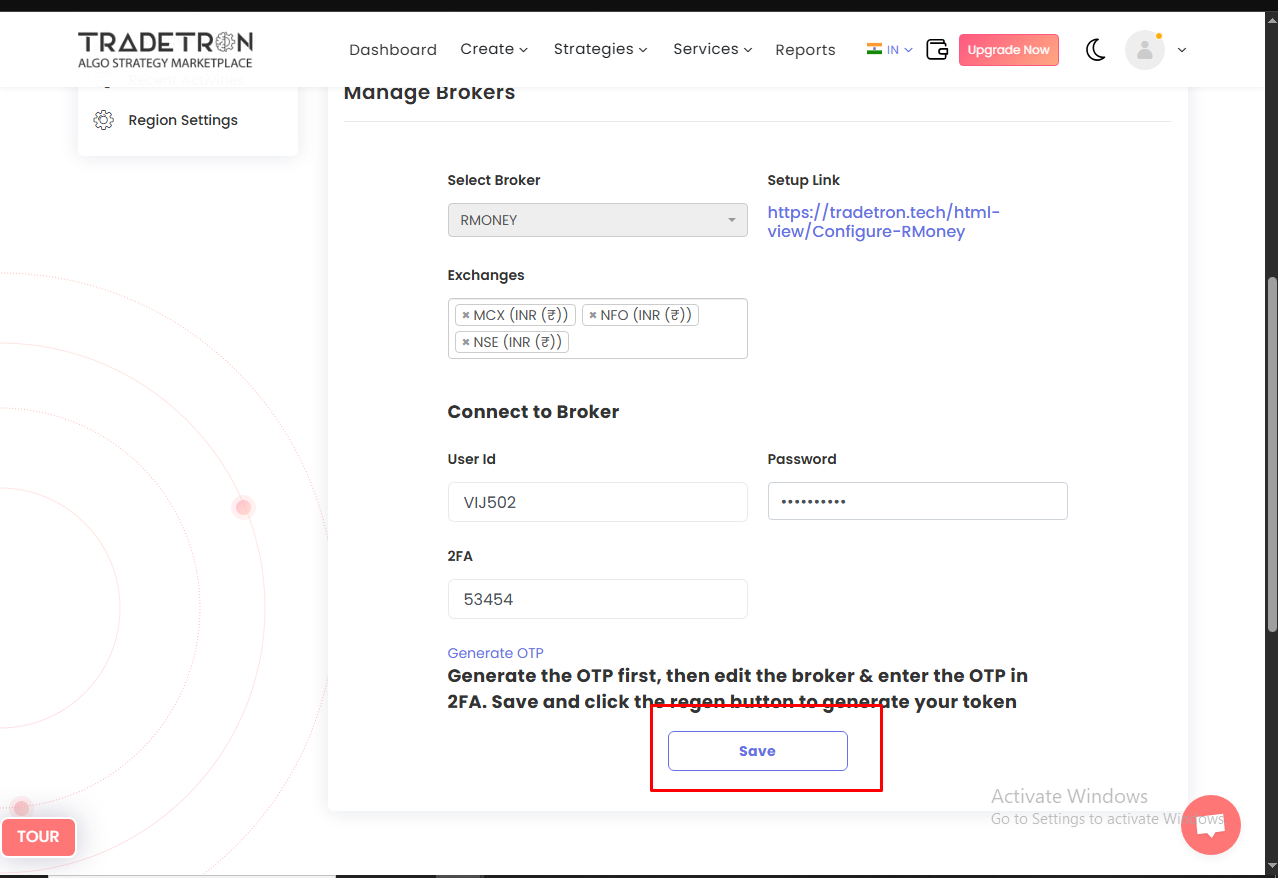Click the Generate OTP link
The height and width of the screenshot is (878, 1278).
tap(496, 653)
